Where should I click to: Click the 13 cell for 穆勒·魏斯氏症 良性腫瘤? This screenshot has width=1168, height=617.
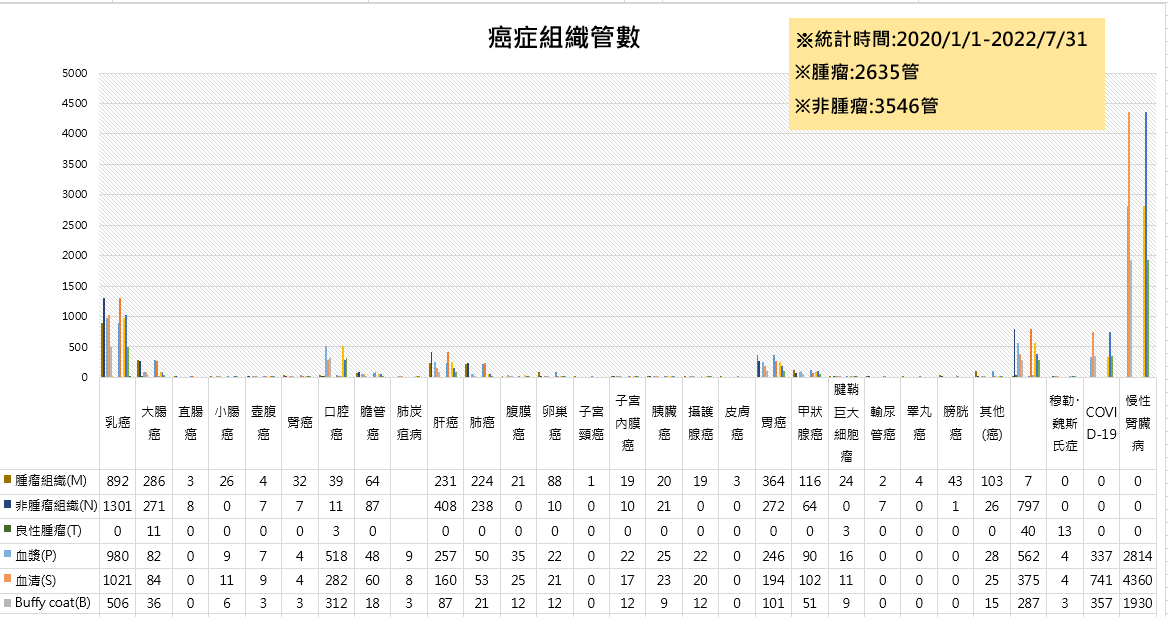1064,531
